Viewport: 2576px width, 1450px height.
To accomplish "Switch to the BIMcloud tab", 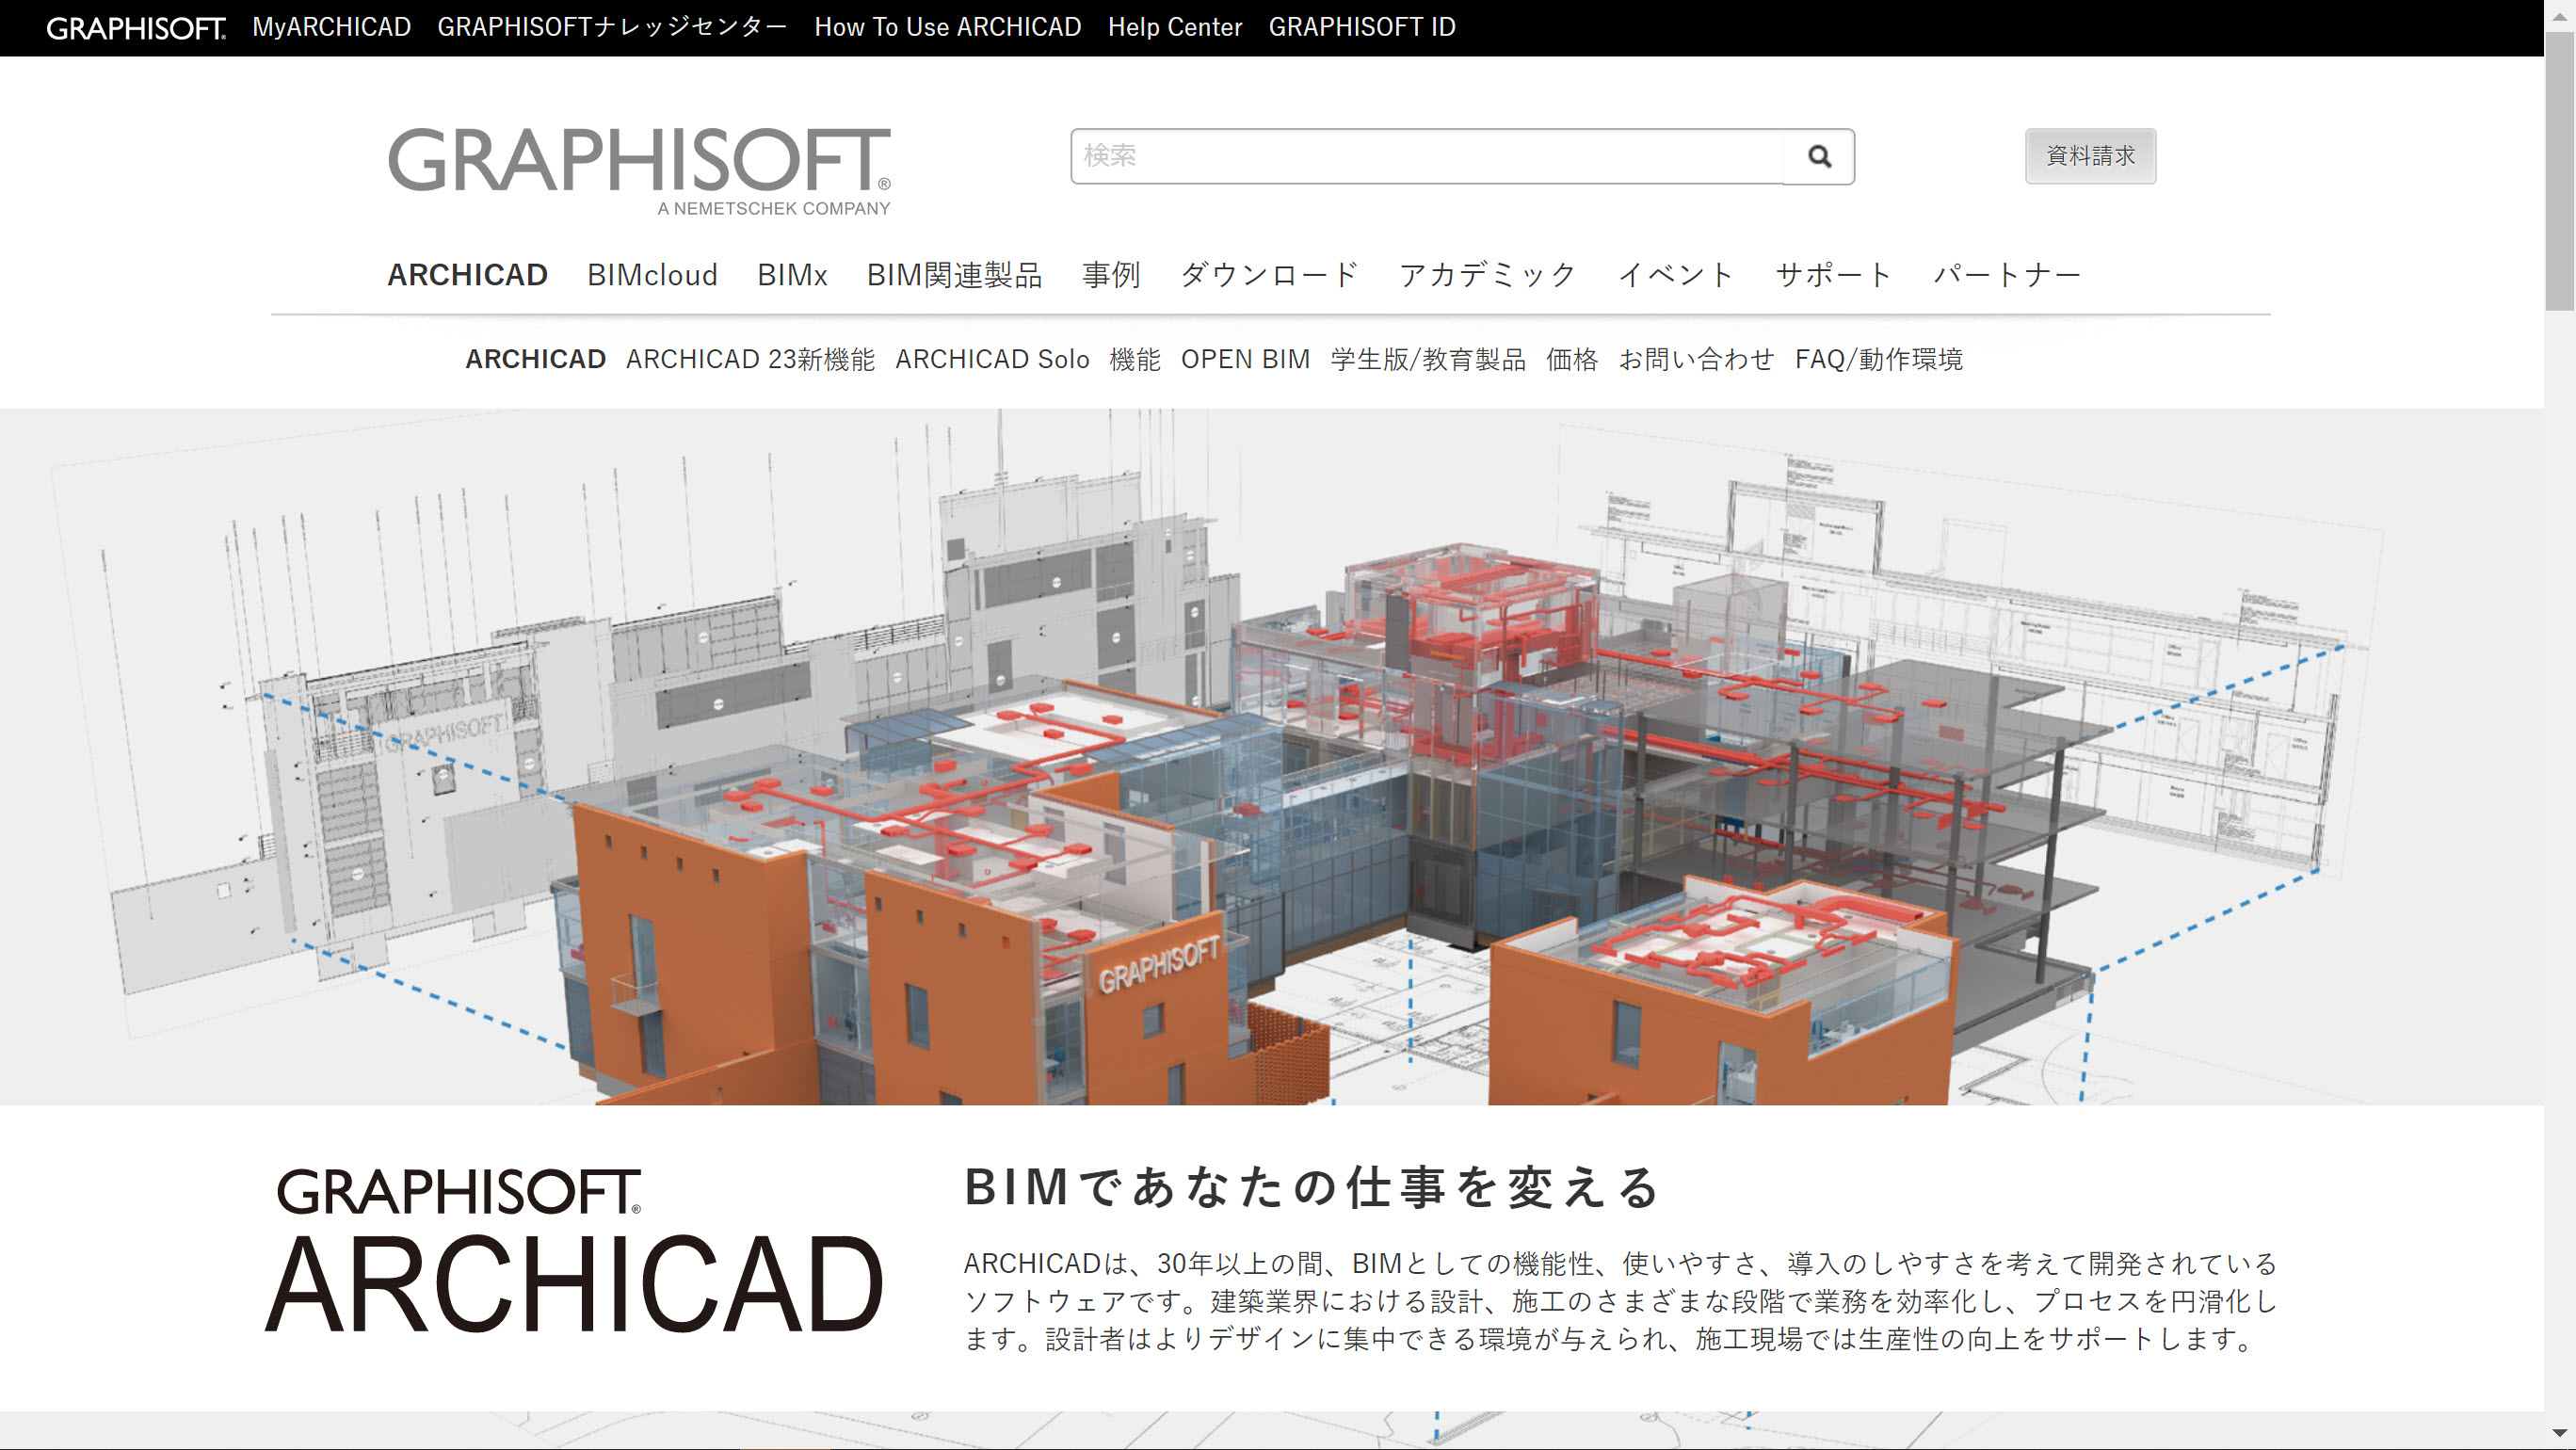I will [652, 275].
